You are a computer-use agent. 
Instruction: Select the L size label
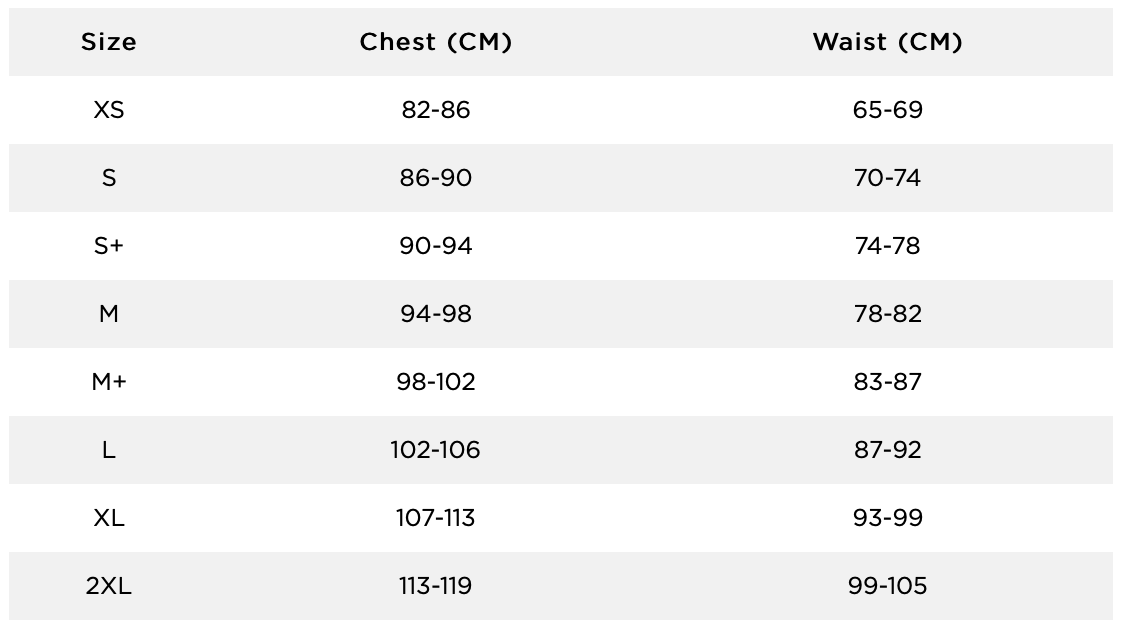108,450
